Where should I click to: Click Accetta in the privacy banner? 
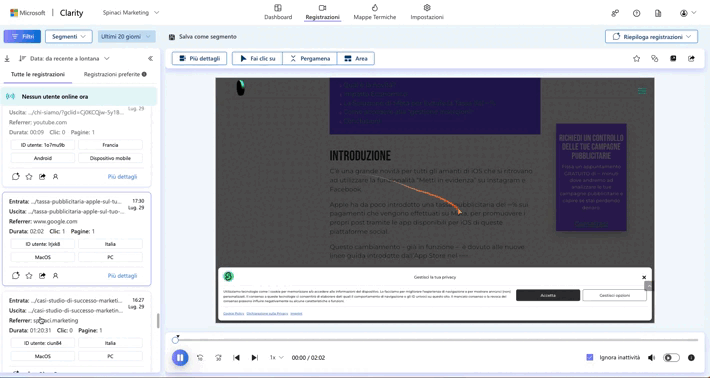tap(548, 295)
